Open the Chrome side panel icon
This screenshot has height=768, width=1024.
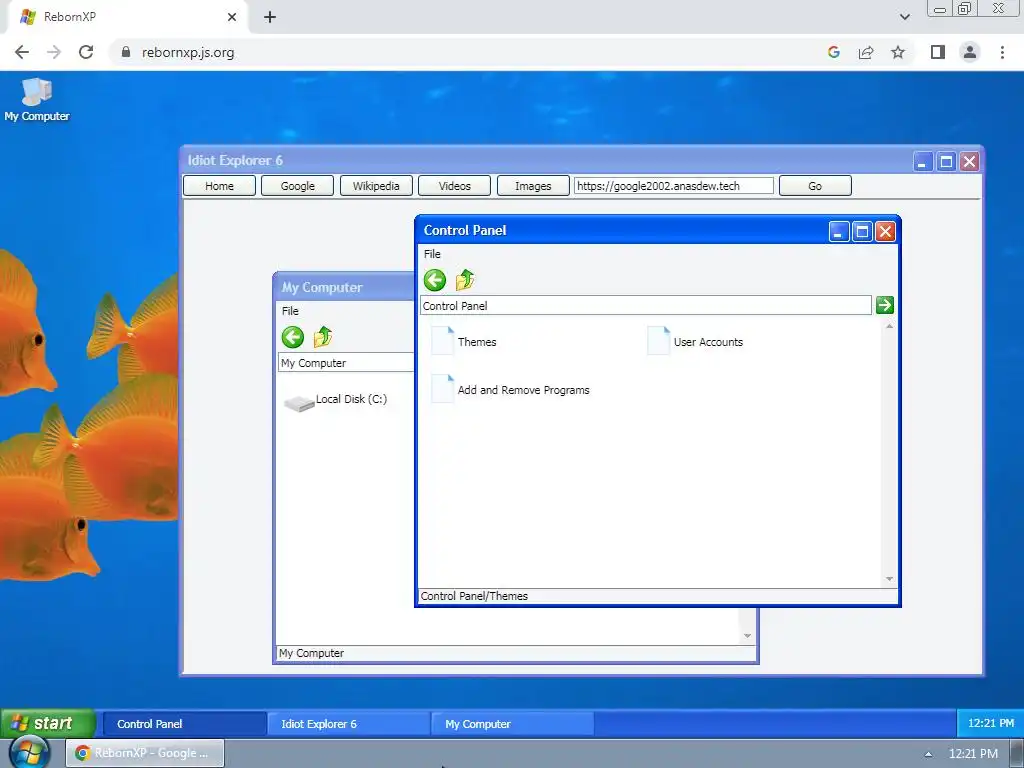pyautogui.click(x=938, y=52)
